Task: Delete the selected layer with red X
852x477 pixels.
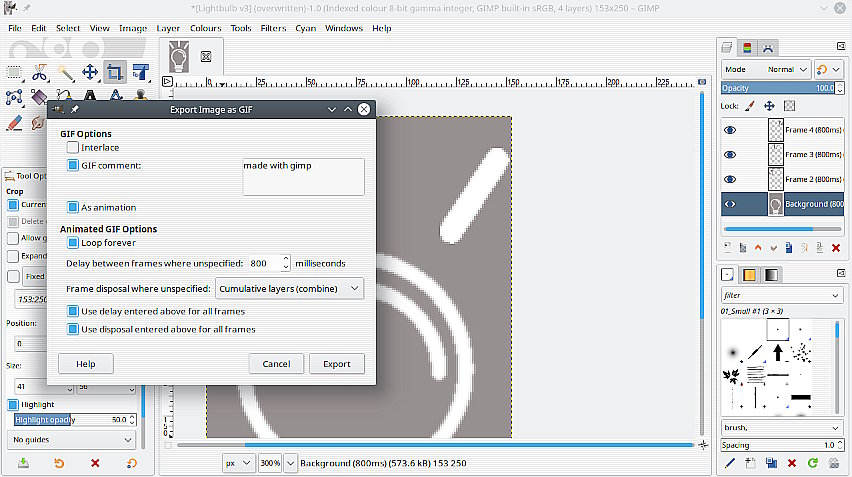Action: (x=836, y=248)
